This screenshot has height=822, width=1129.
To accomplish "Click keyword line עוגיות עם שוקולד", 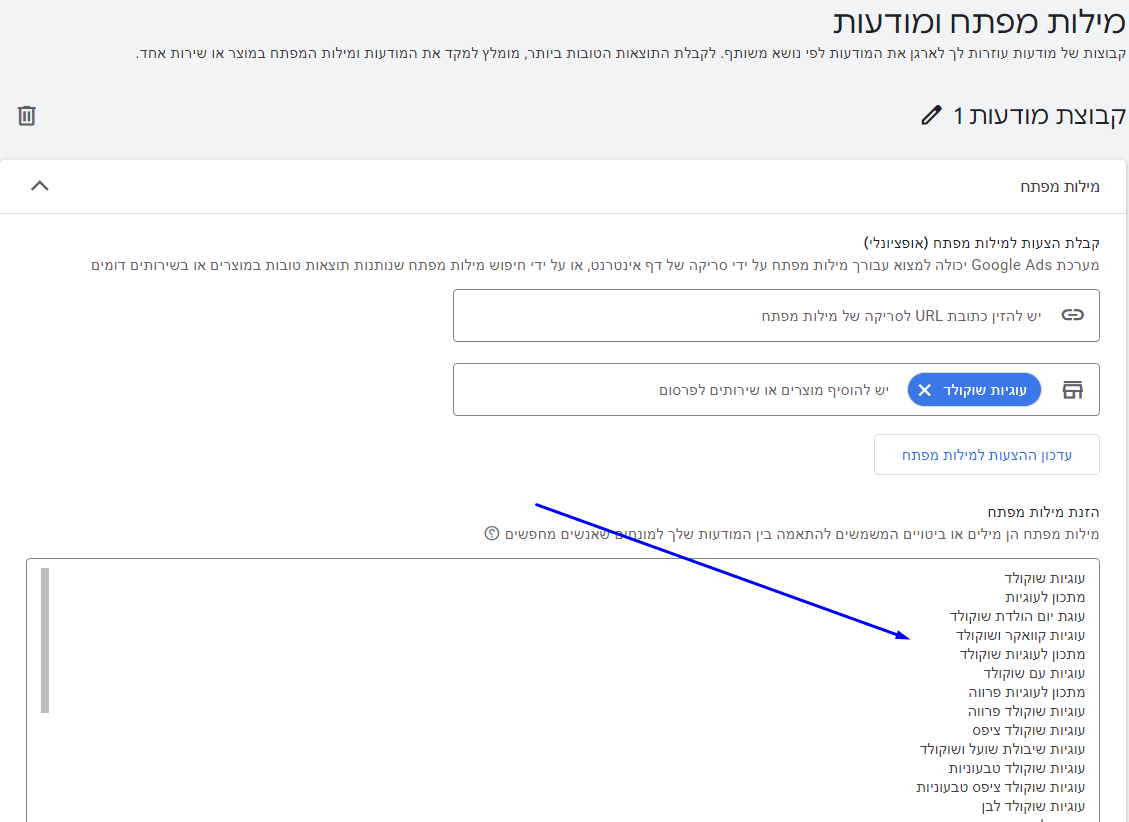I will (1034, 674).
